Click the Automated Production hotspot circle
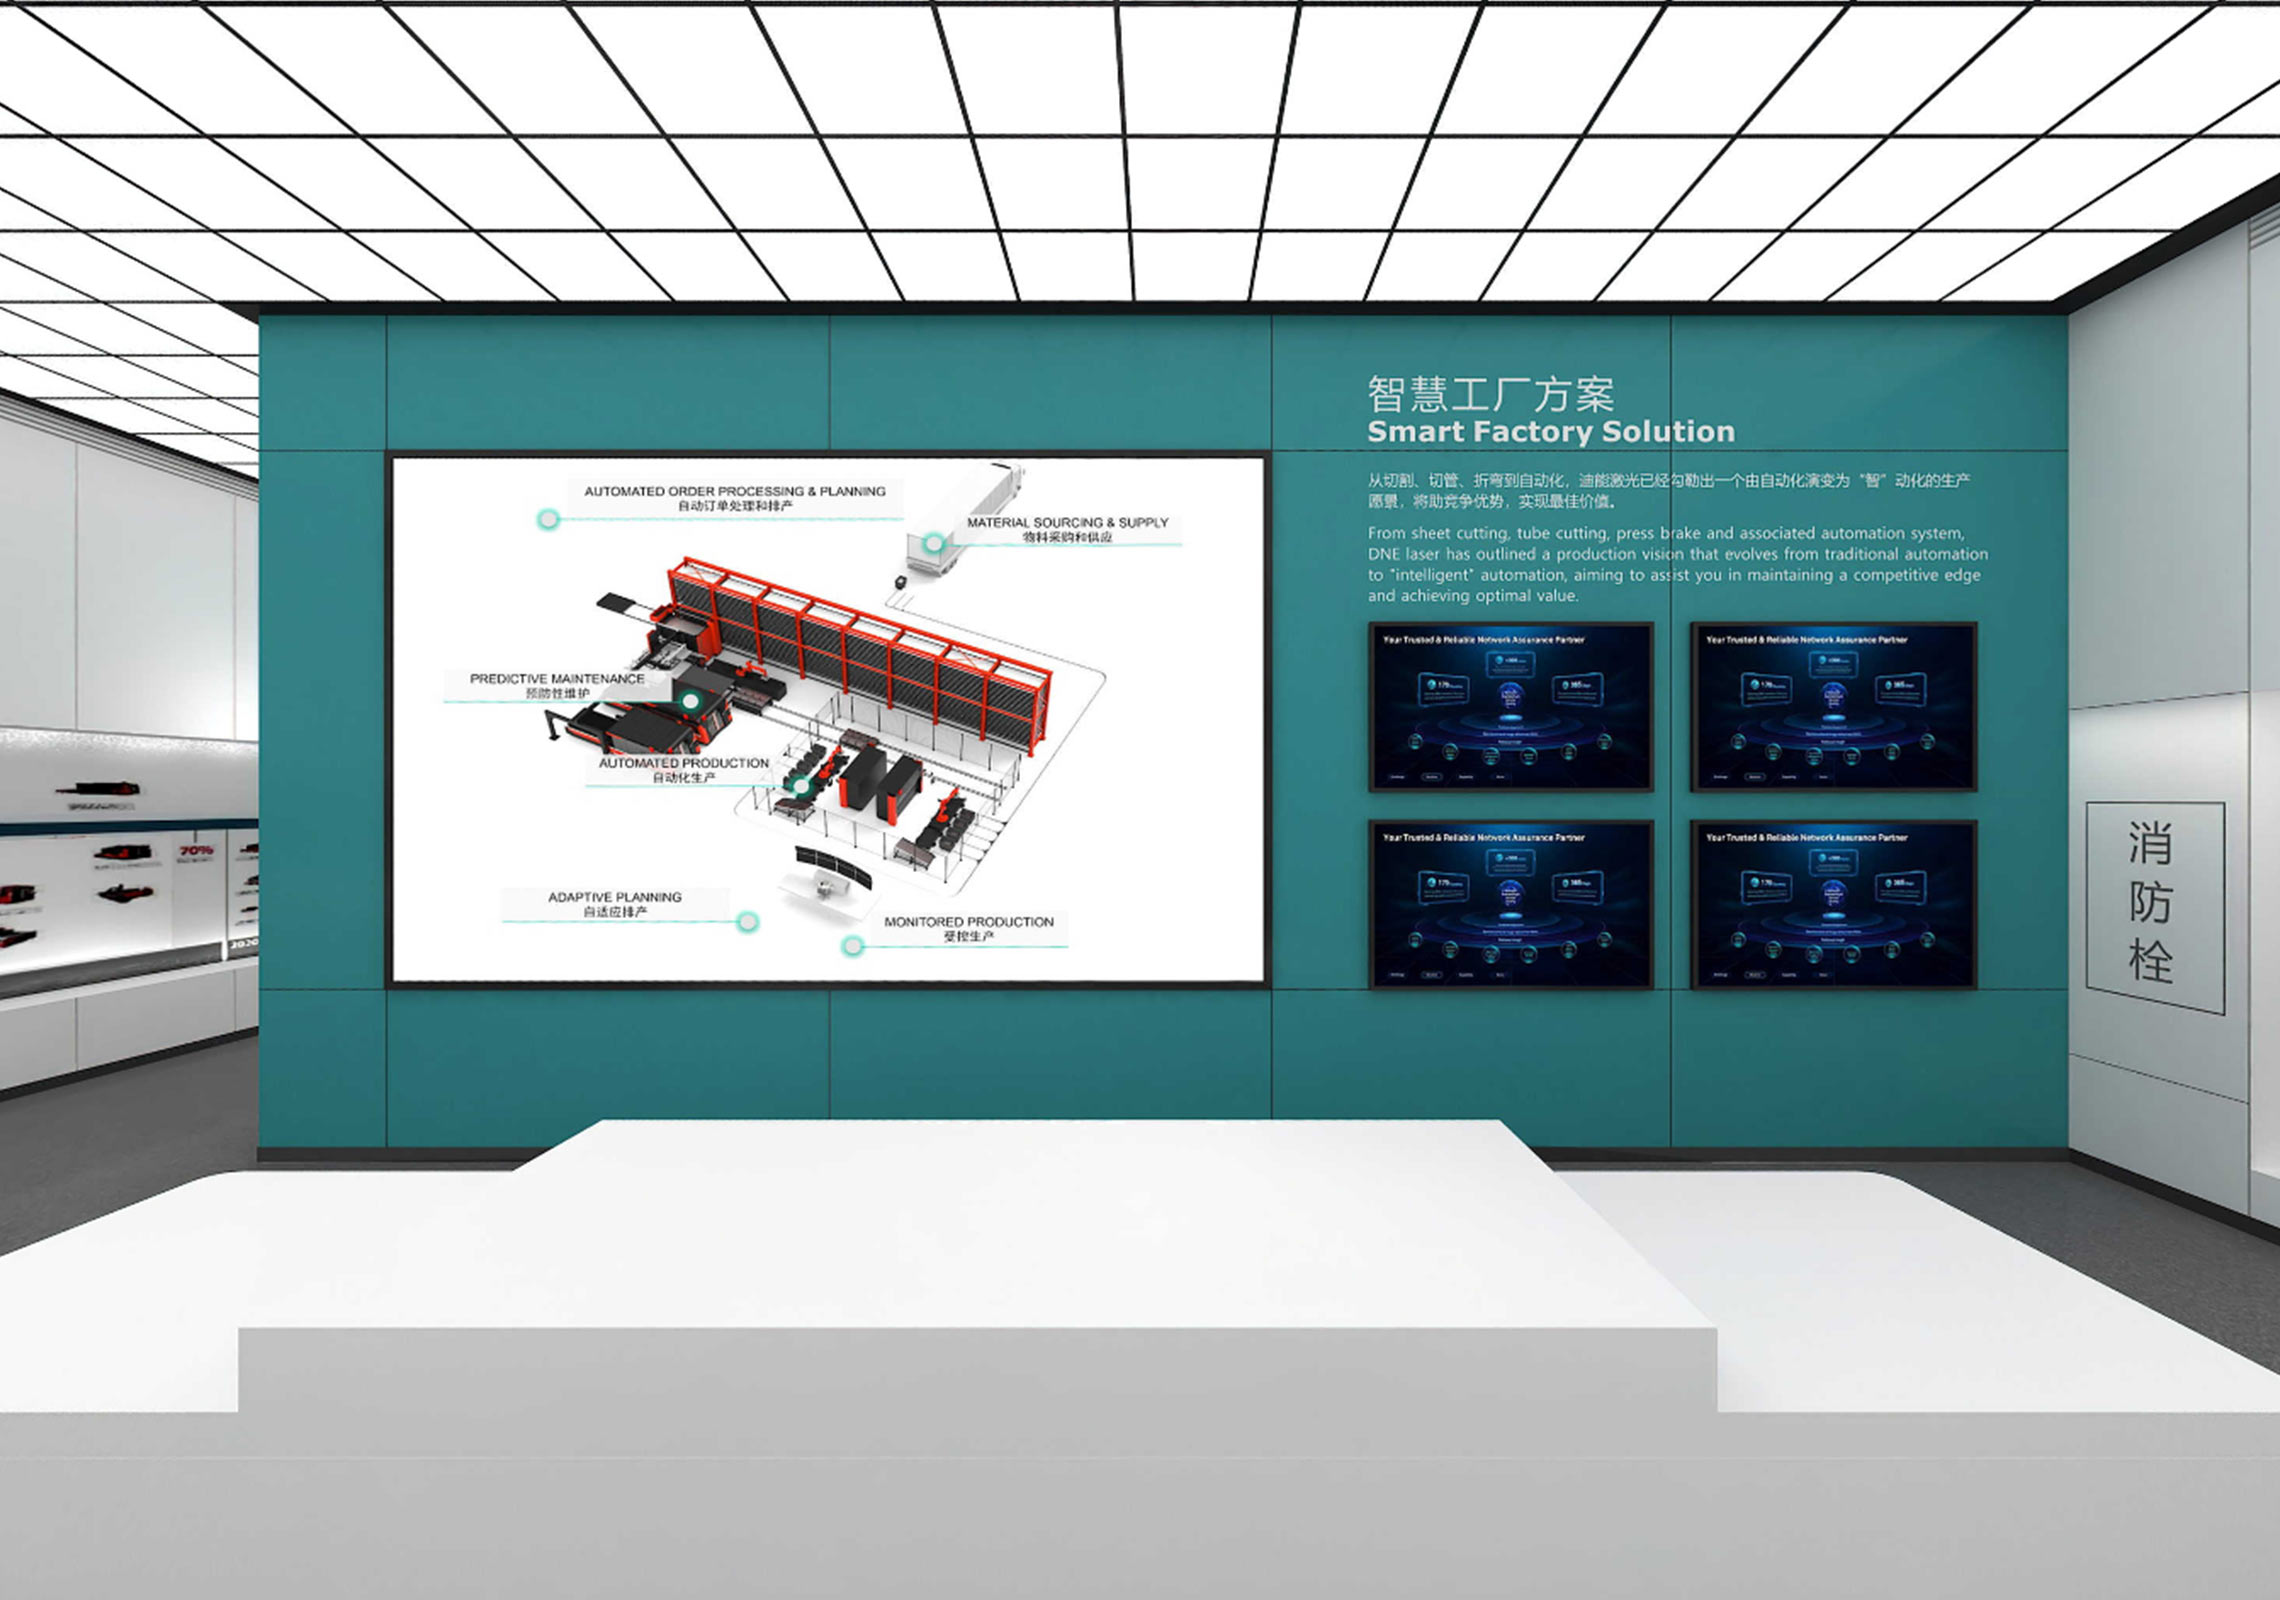Screen dimensions: 2280x1600 tap(801, 786)
